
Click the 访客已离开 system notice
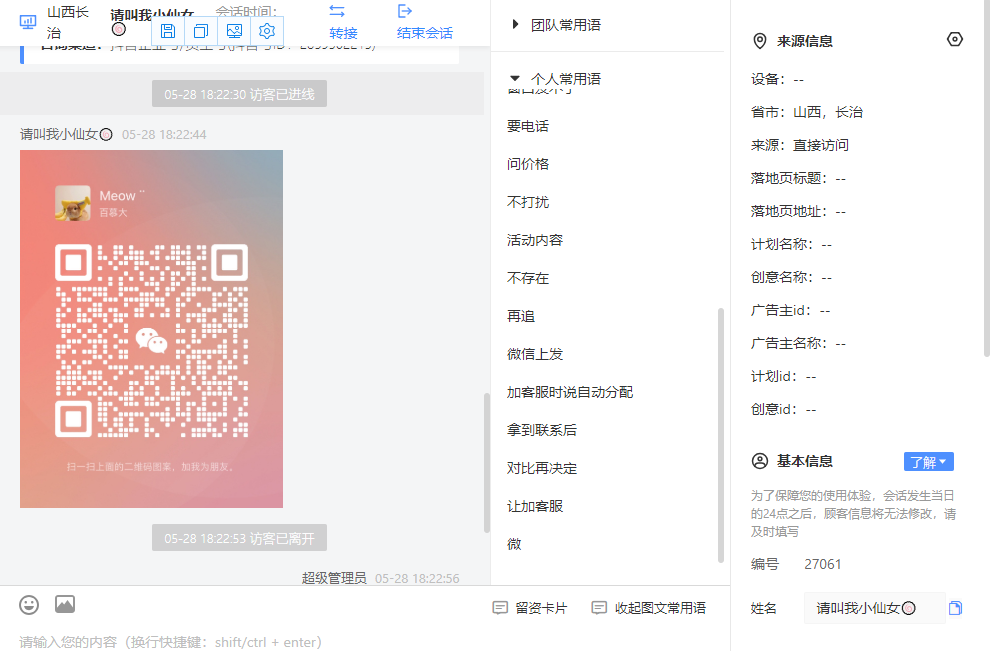tap(239, 538)
